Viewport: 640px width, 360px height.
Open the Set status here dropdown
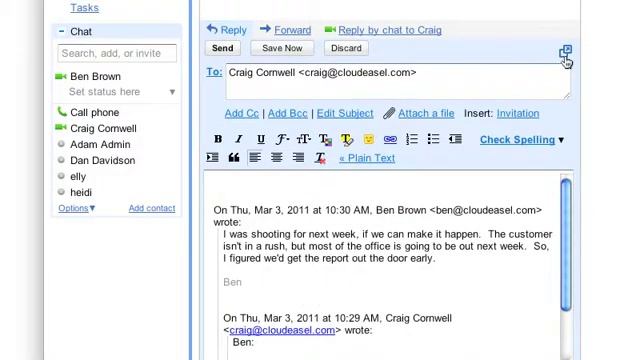coord(172,92)
